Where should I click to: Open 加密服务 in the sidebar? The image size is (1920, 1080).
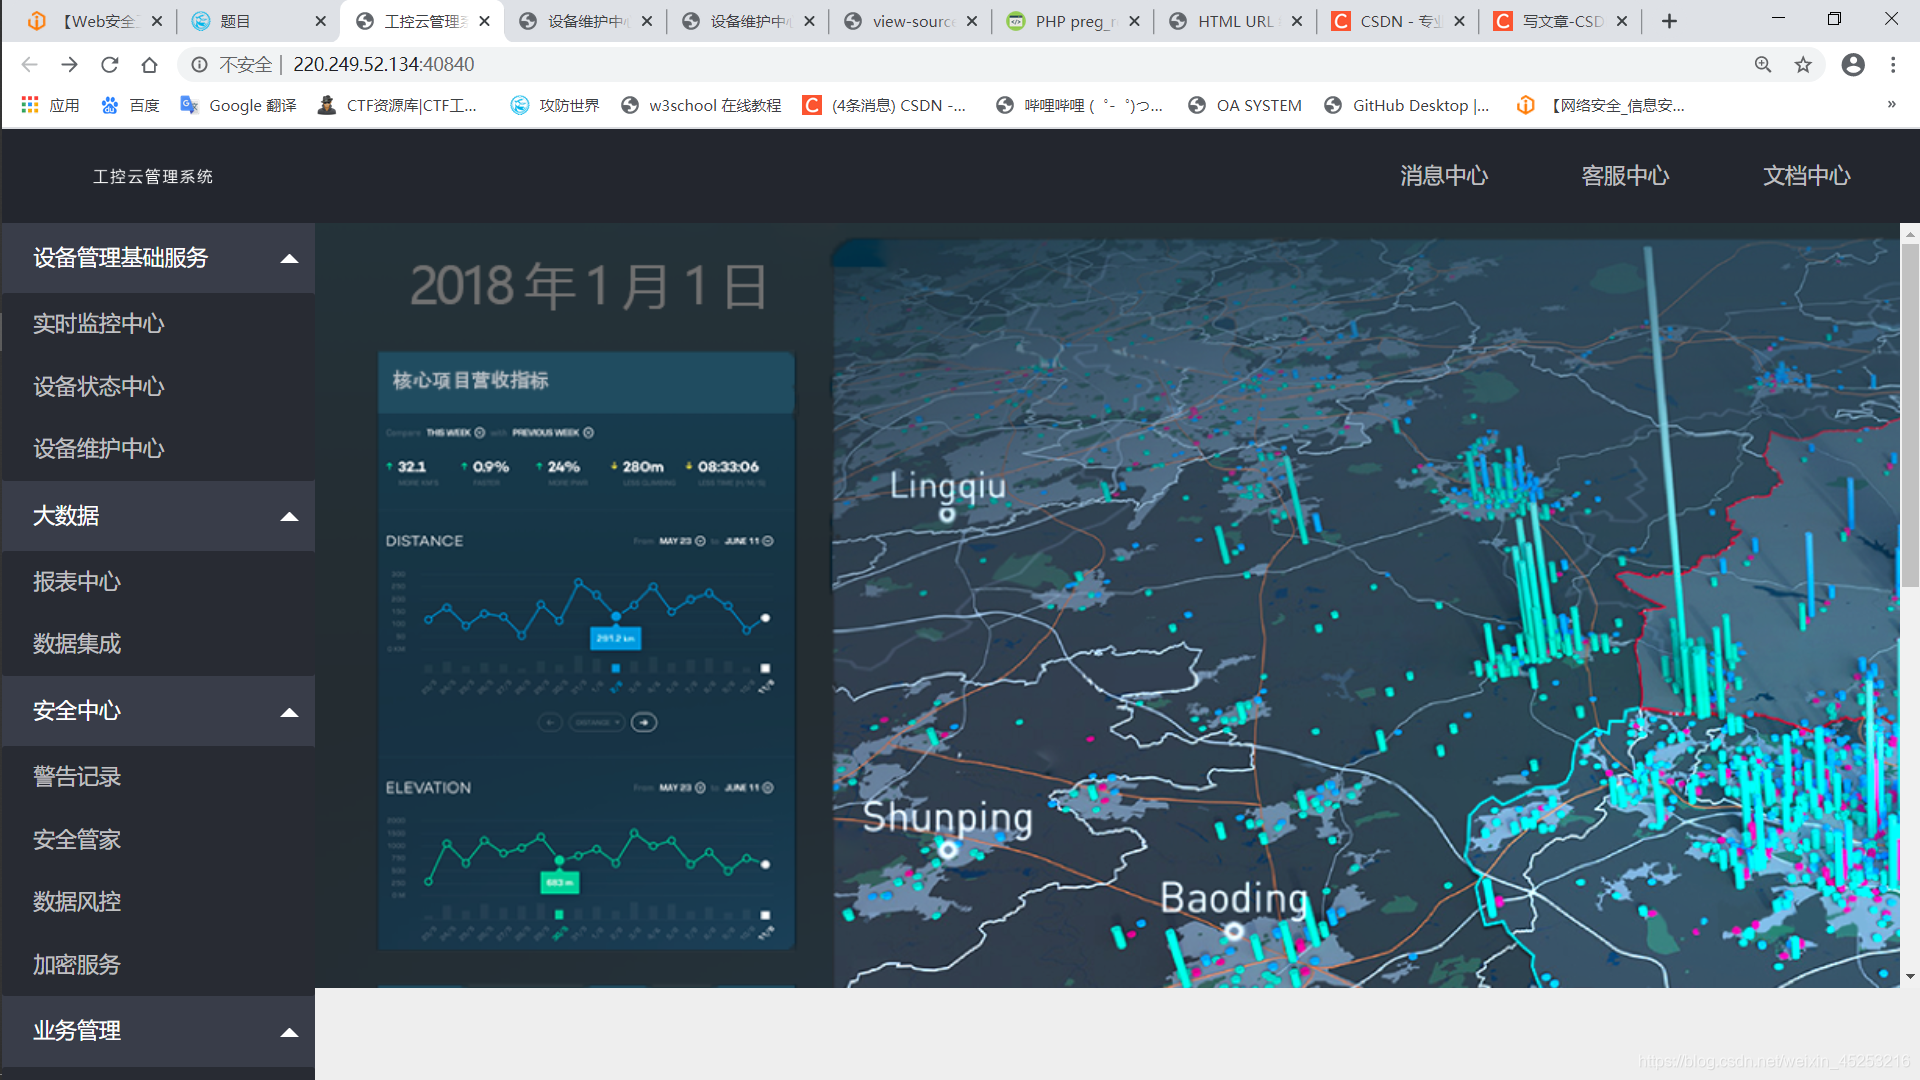tap(76, 965)
